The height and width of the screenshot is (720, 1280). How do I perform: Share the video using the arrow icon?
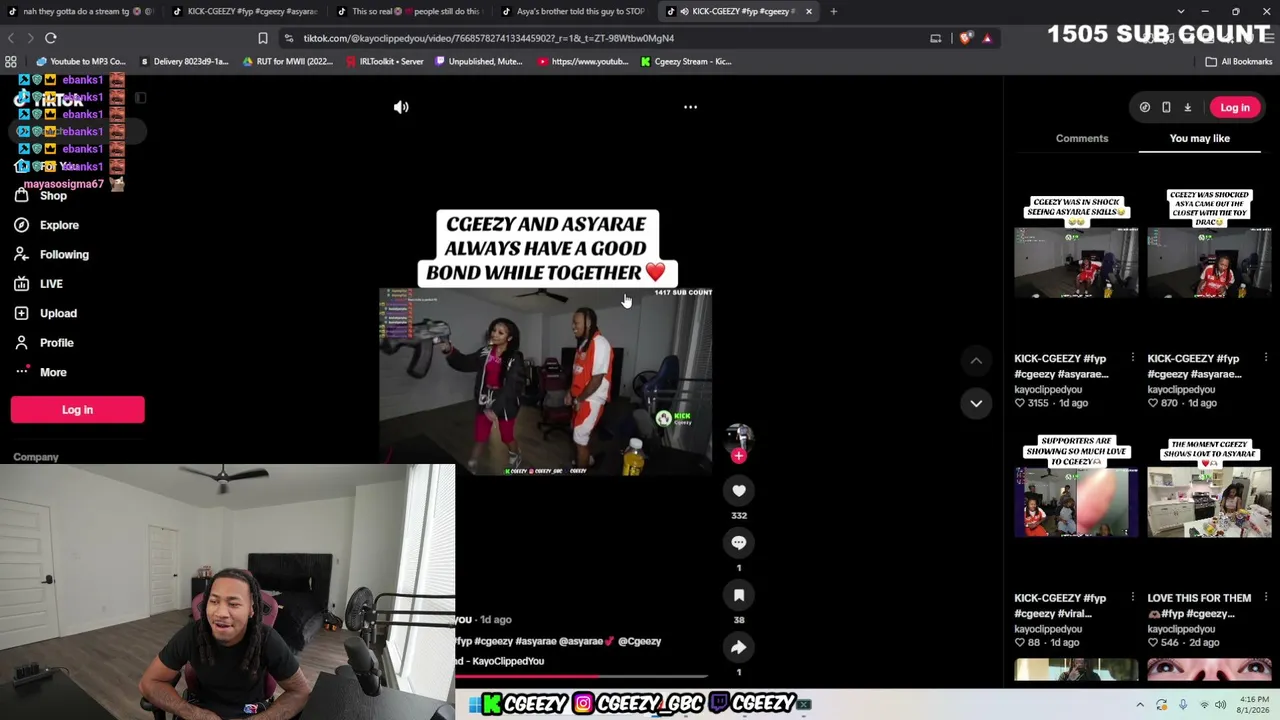pyautogui.click(x=739, y=647)
